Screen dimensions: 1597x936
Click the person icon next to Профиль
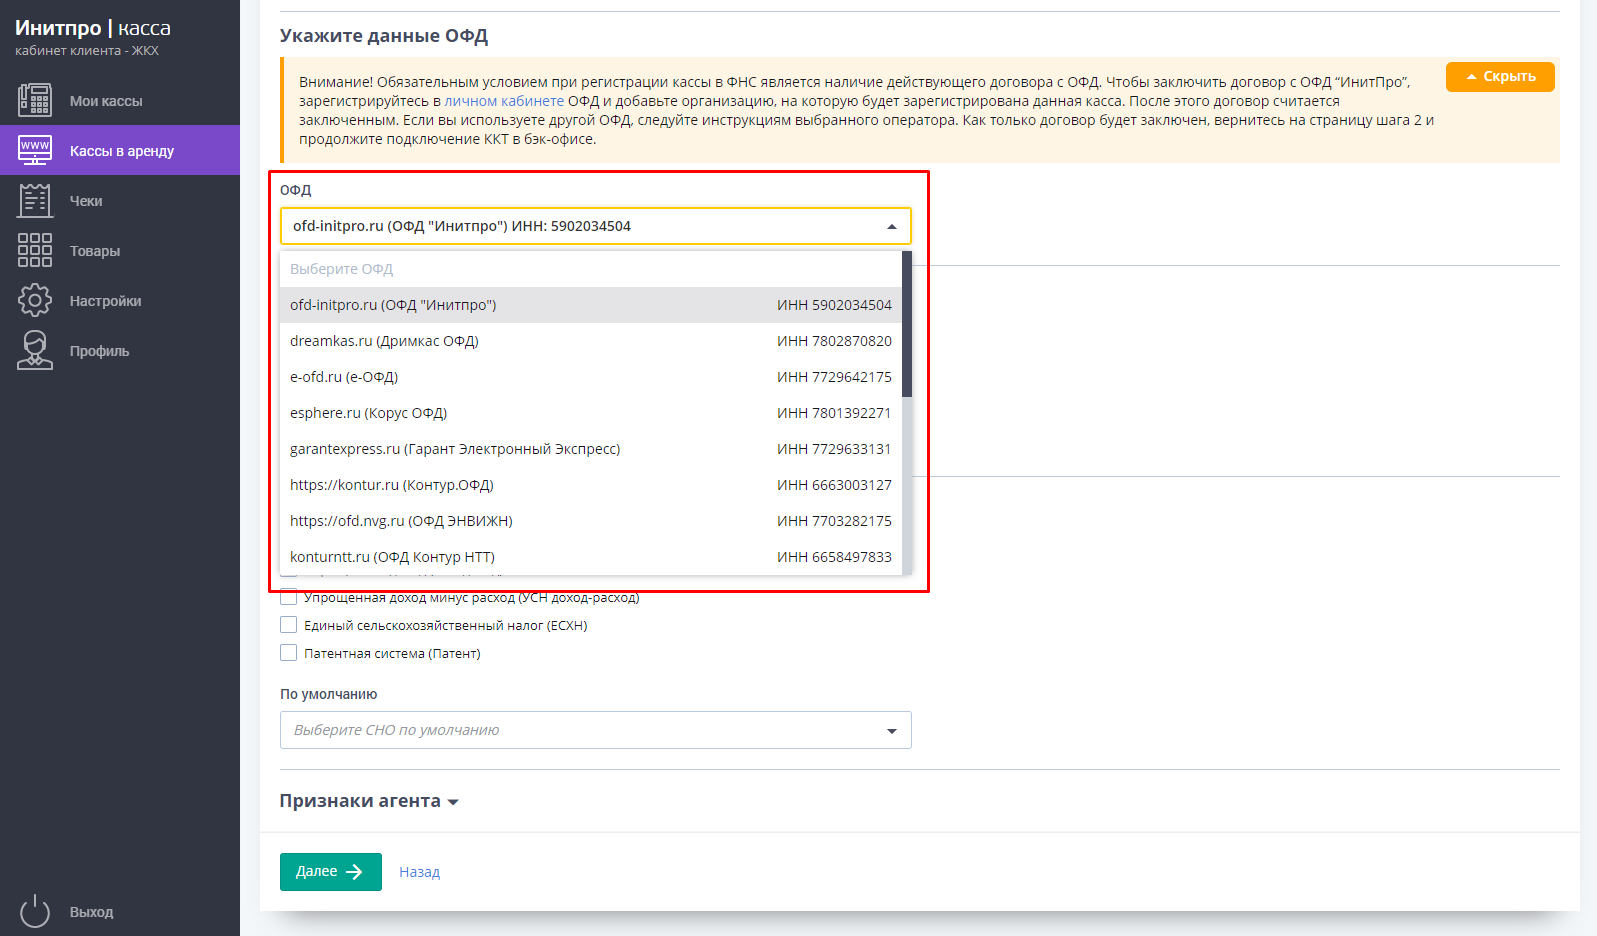(x=35, y=350)
